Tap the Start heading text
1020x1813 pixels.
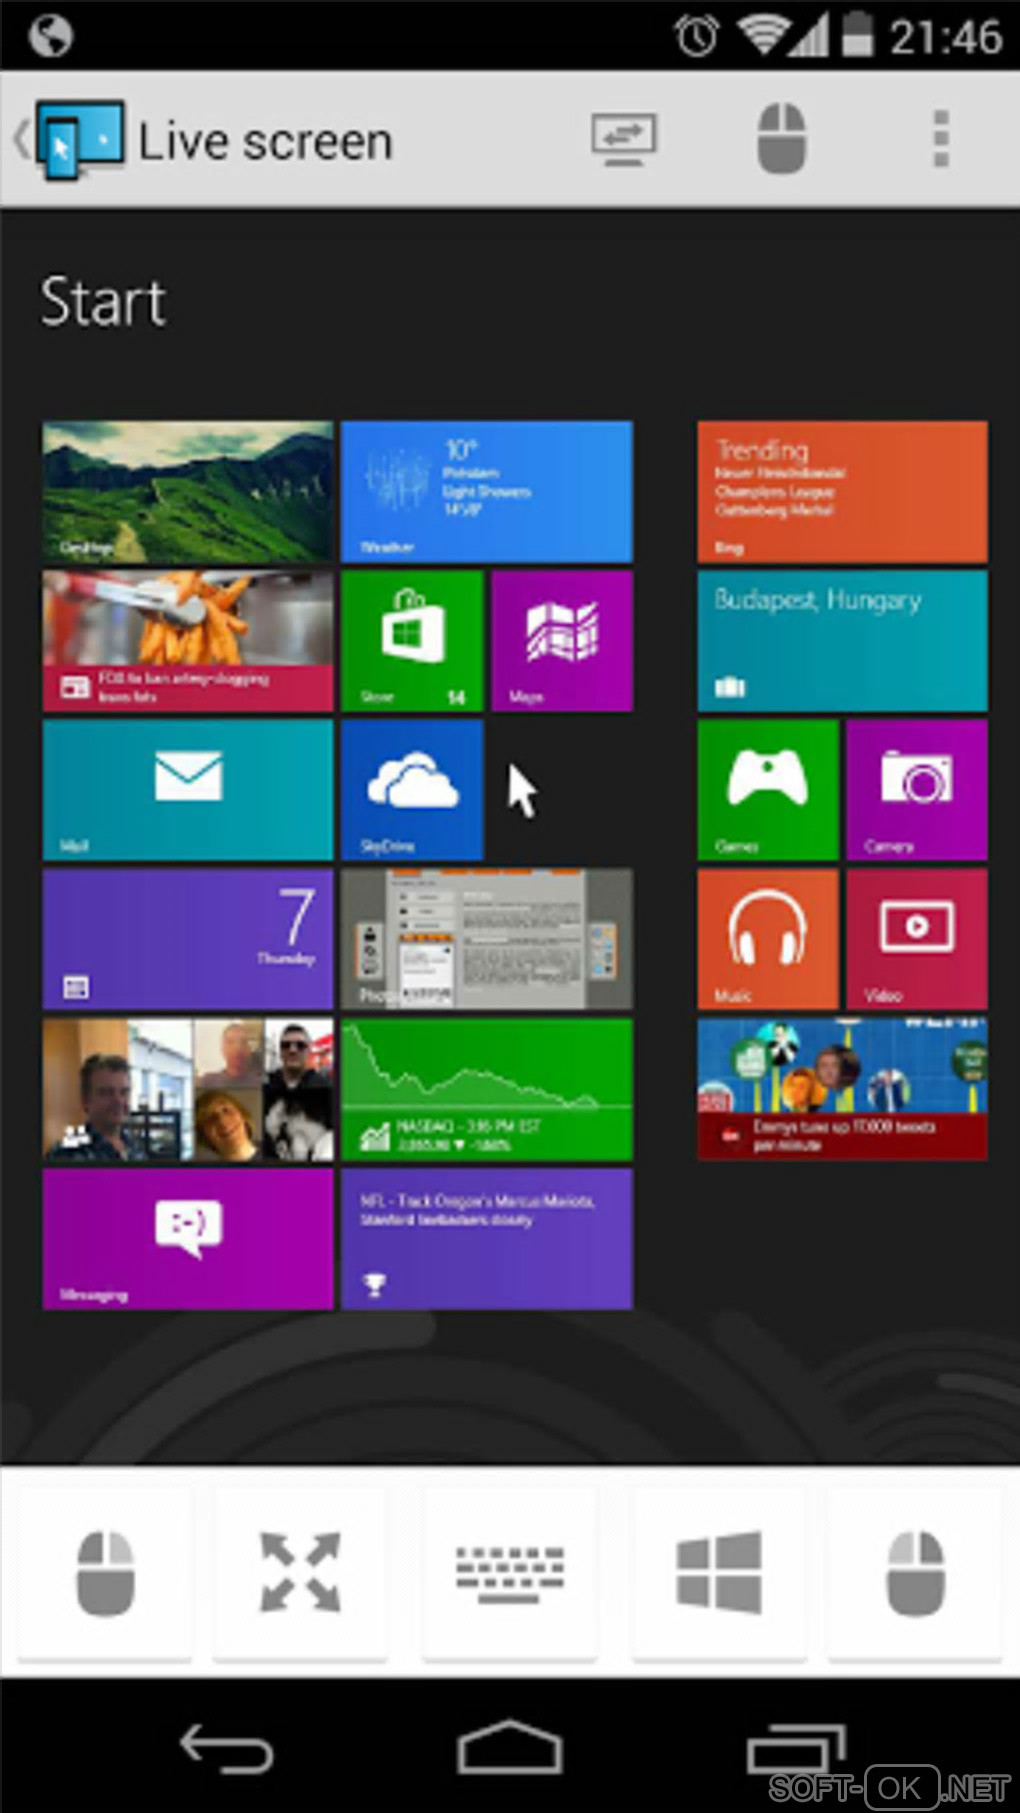point(103,302)
